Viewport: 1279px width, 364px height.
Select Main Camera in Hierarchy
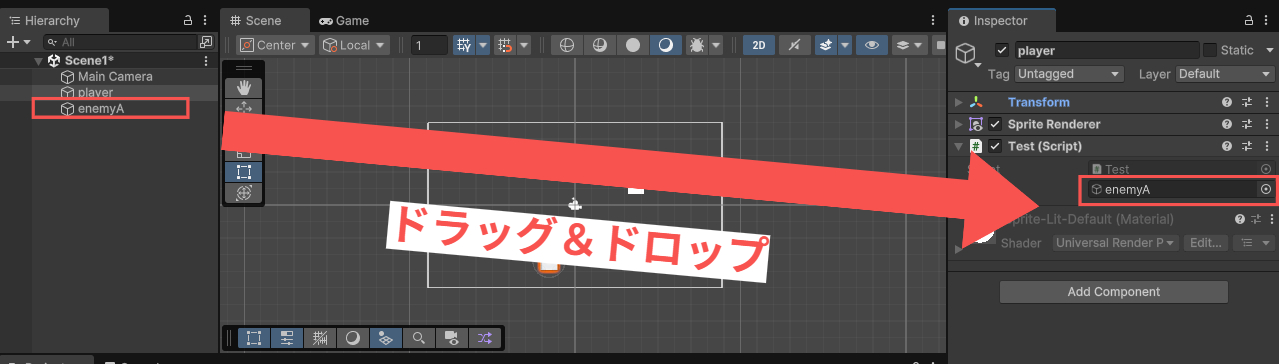(x=115, y=76)
